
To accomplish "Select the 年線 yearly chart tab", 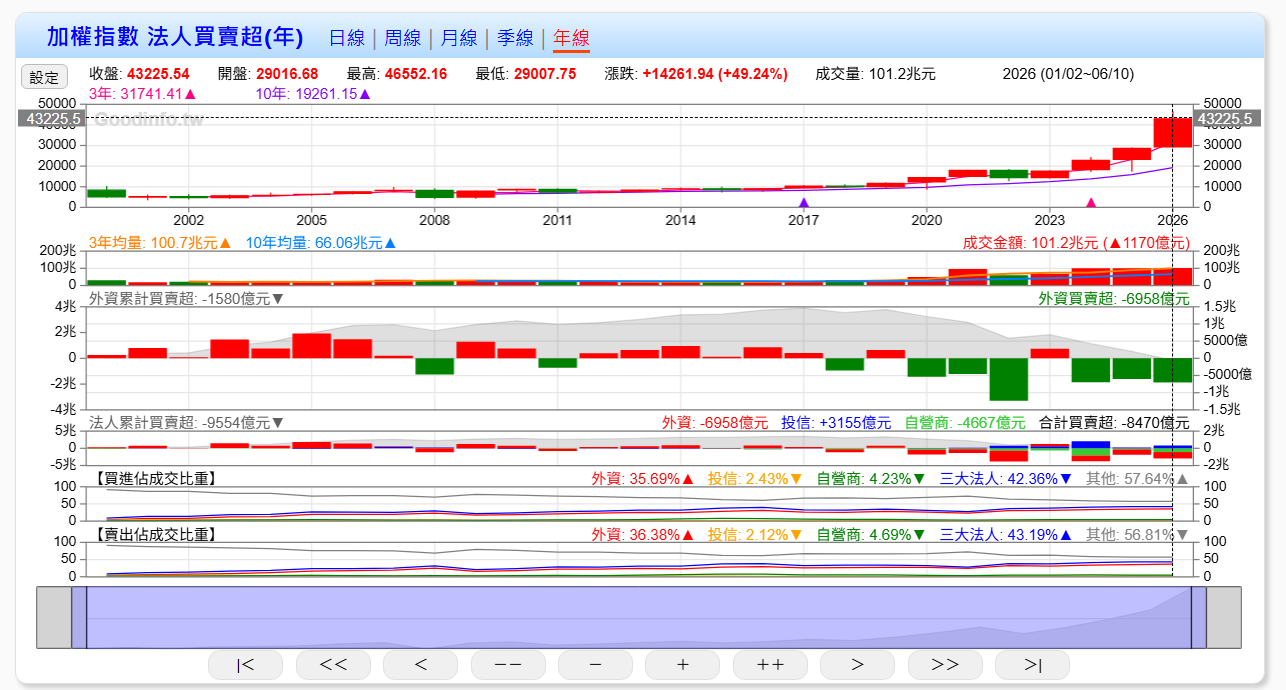I will coord(572,38).
